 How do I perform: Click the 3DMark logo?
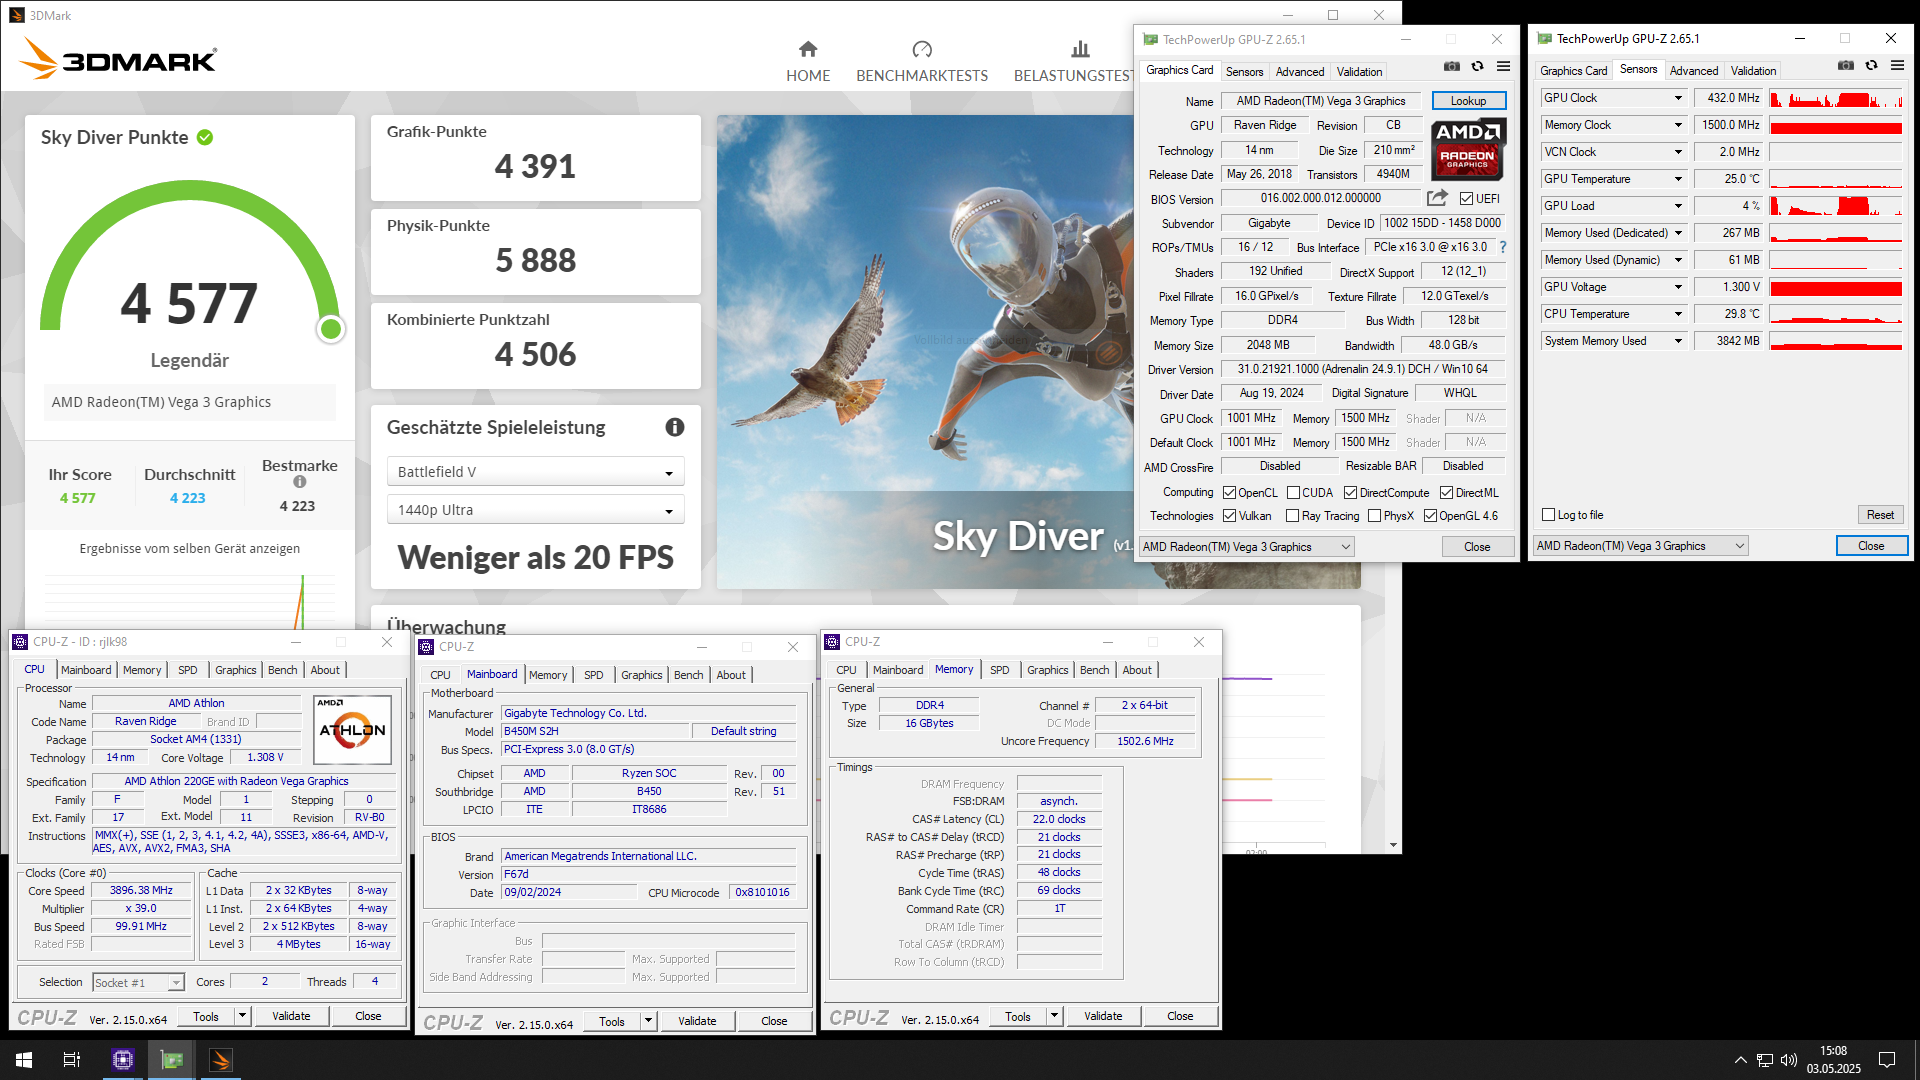[119, 59]
